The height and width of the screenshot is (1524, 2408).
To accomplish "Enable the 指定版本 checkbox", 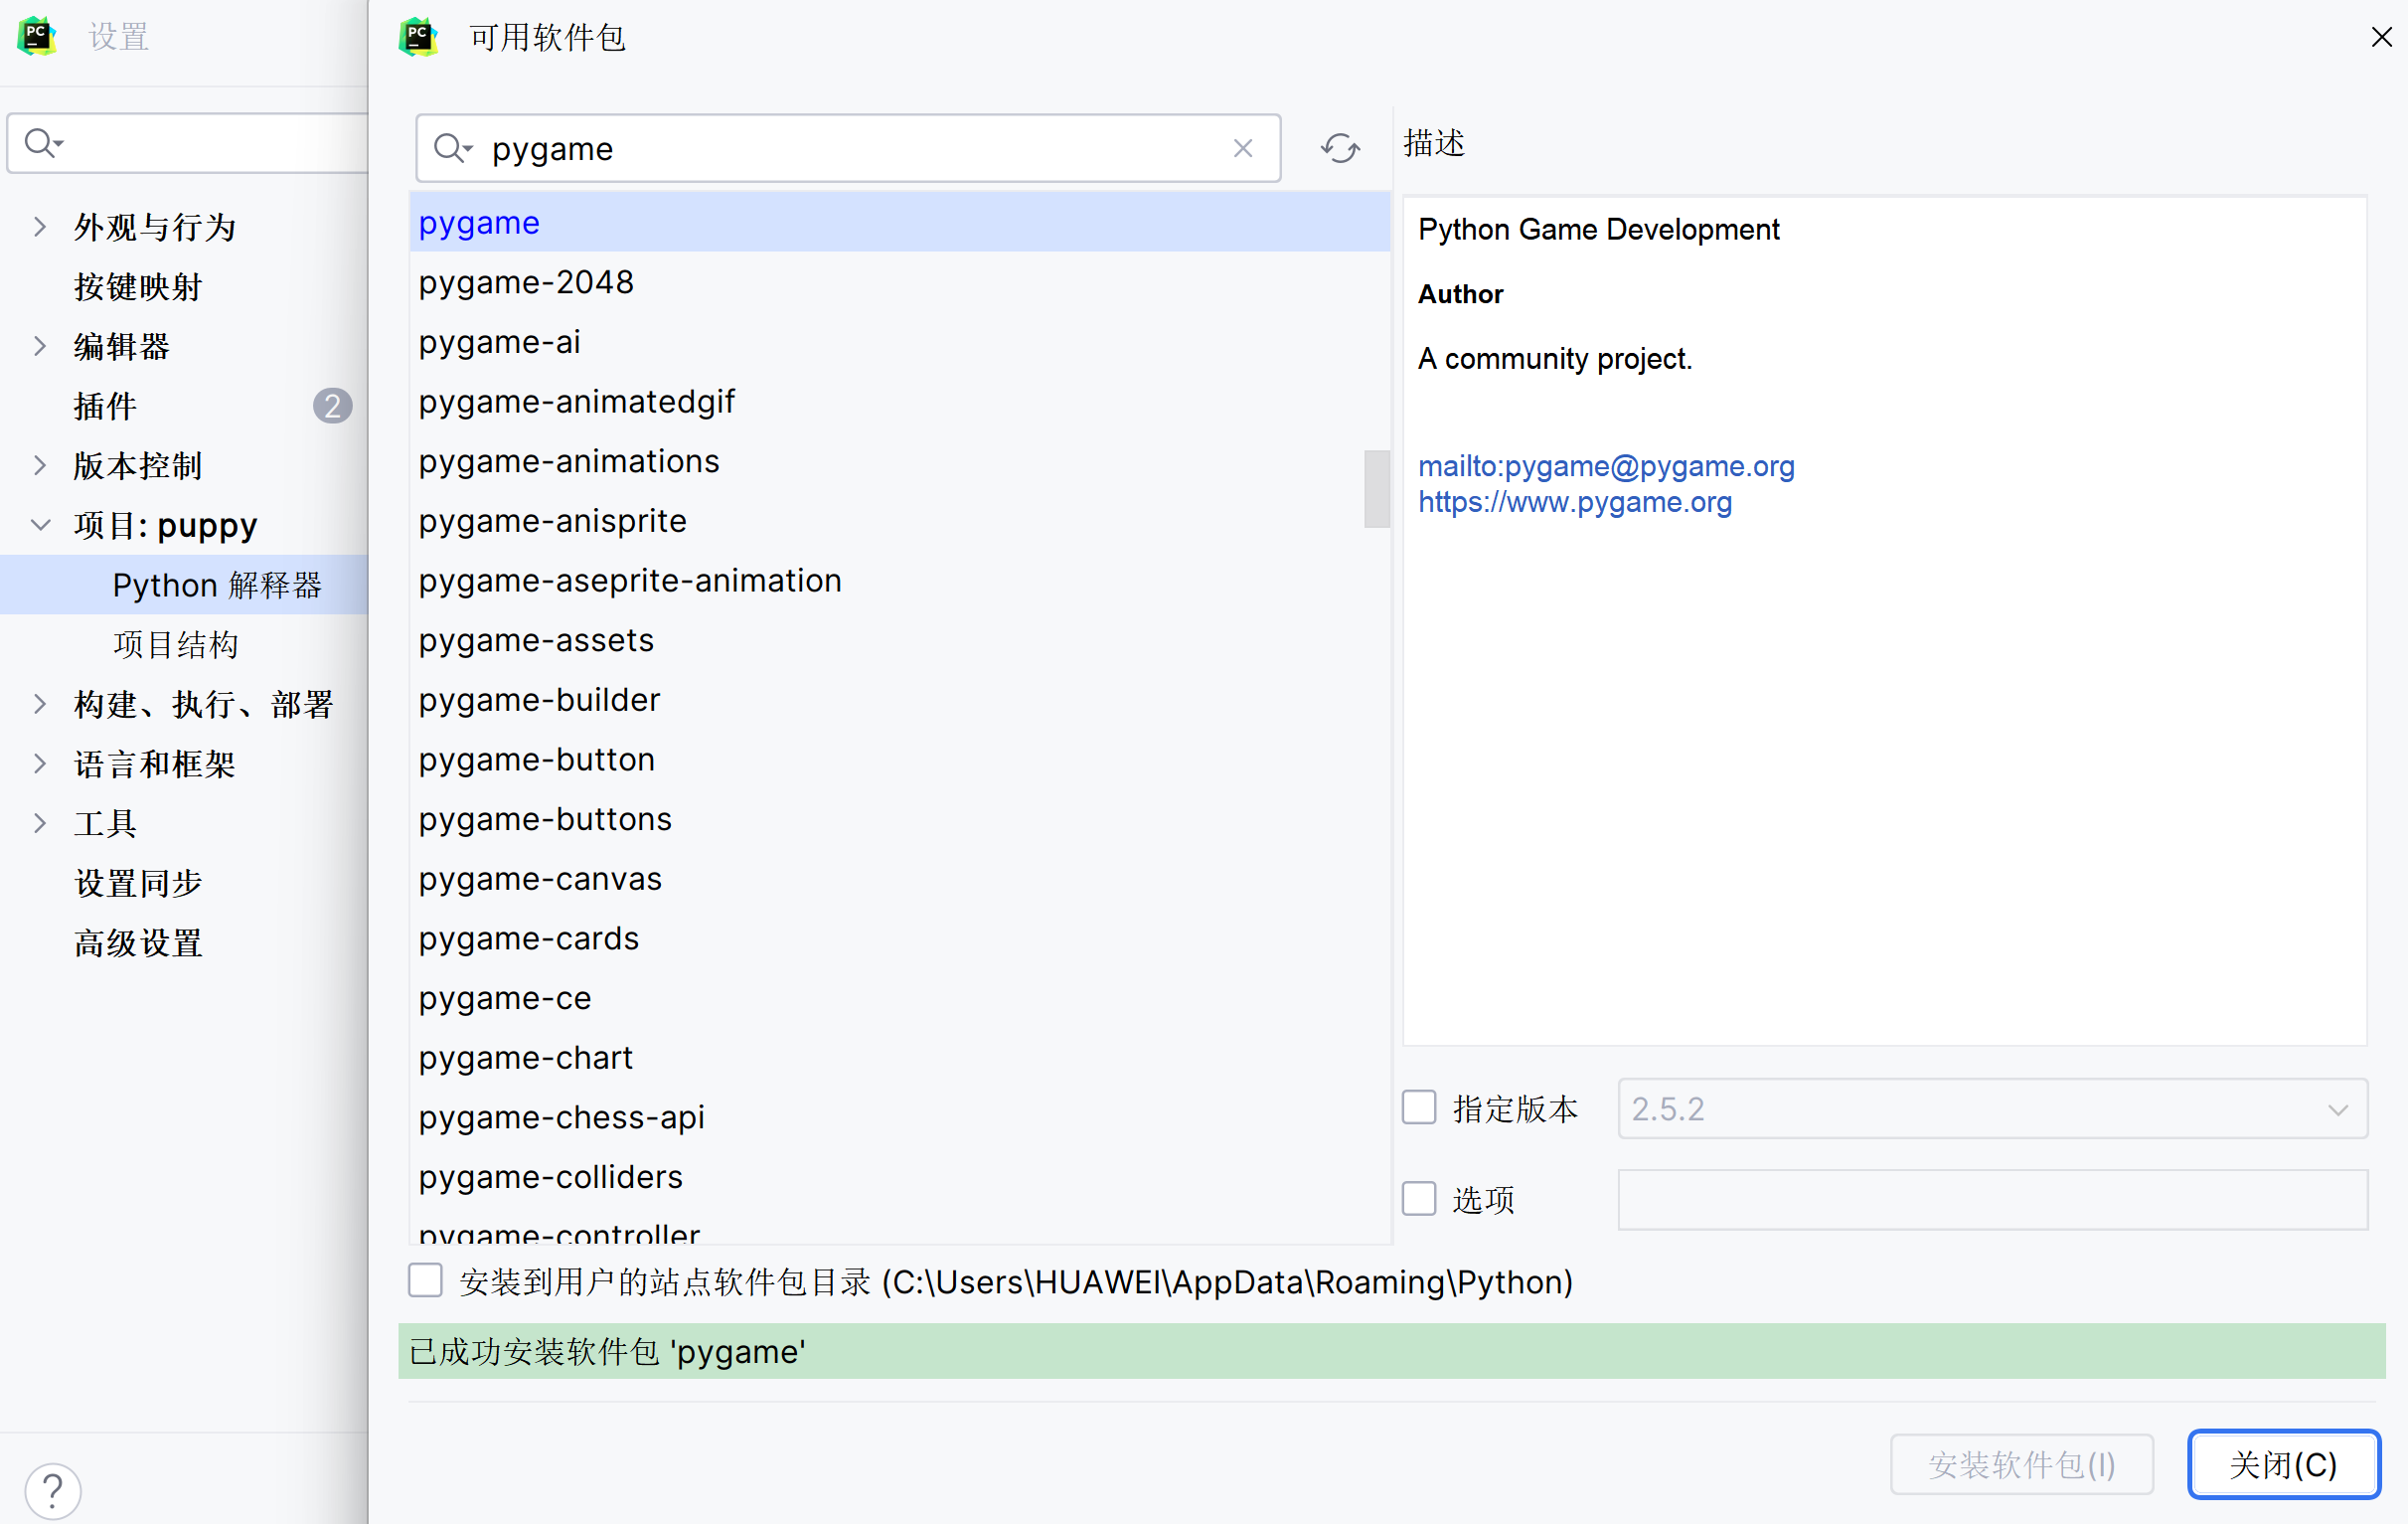I will pos(1418,1107).
